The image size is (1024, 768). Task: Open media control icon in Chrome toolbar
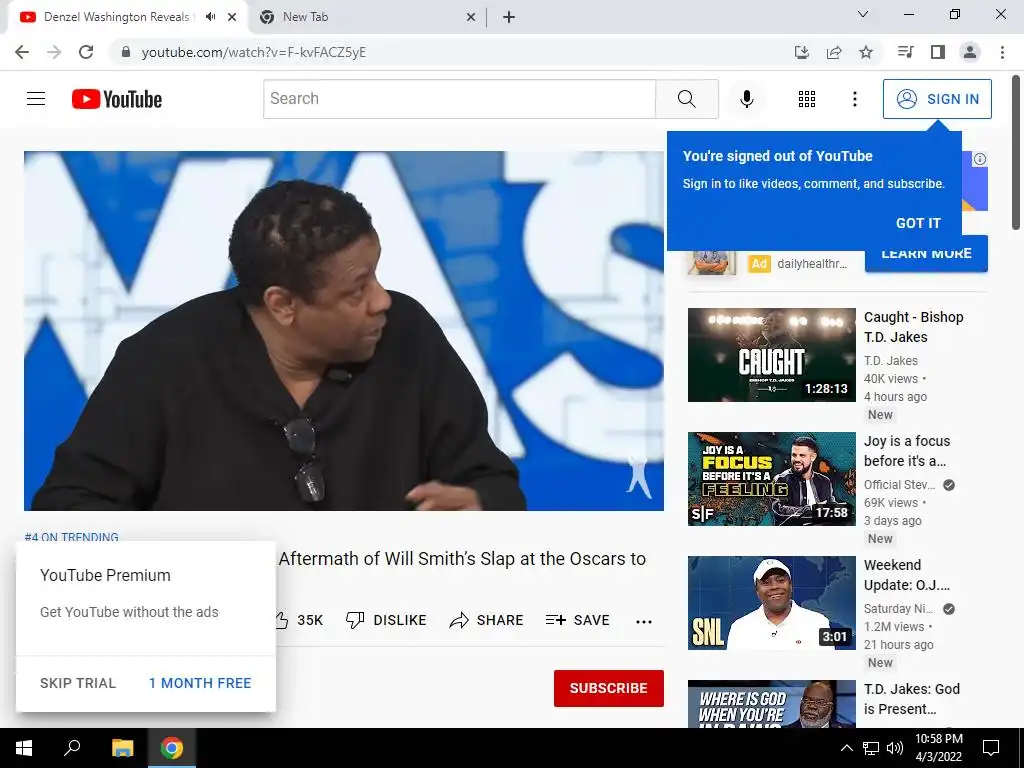coord(905,52)
